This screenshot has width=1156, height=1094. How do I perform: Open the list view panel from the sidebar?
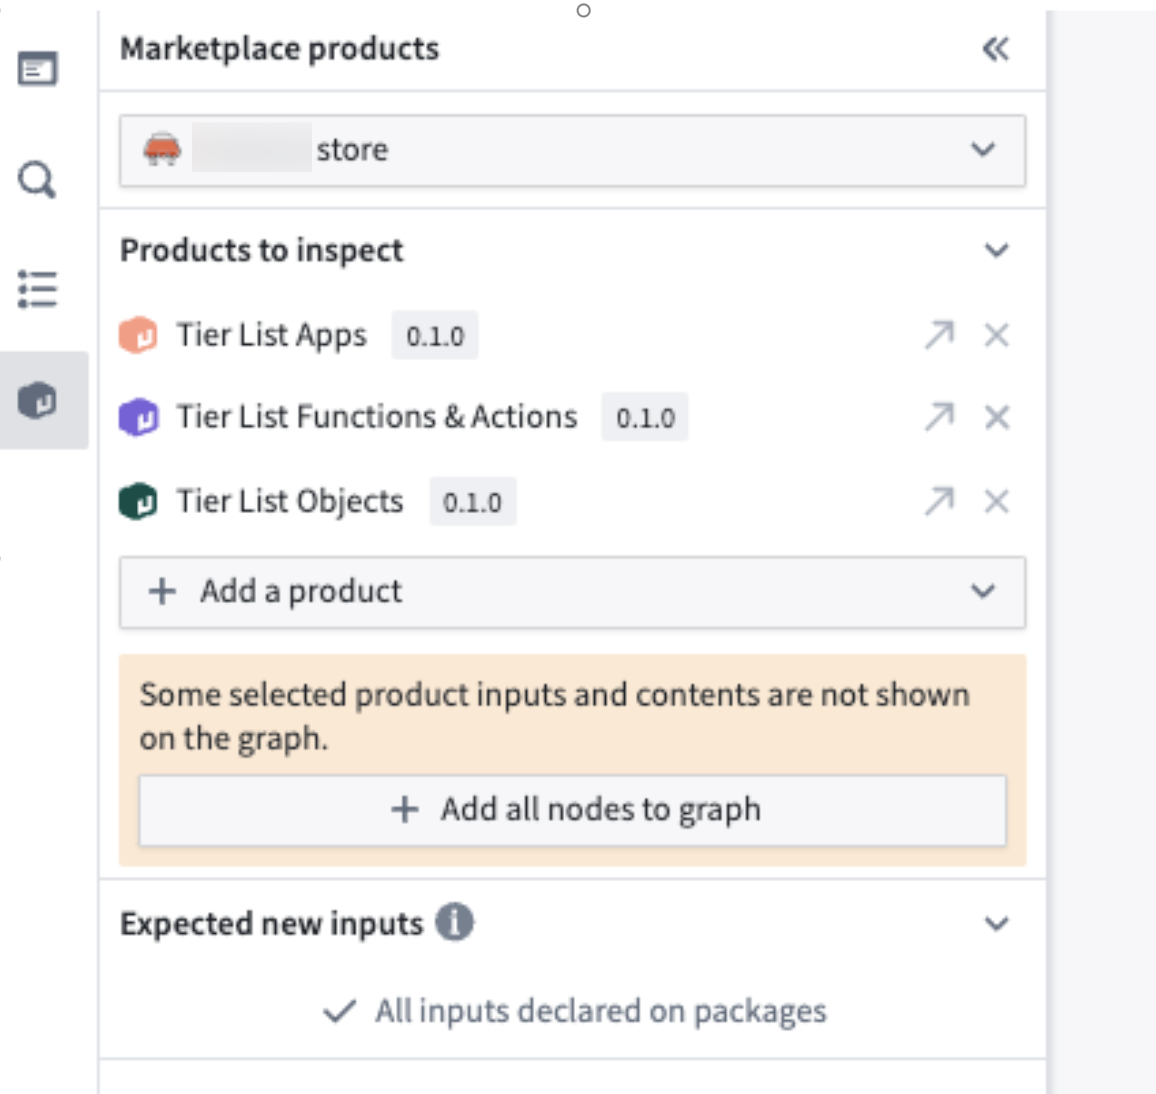click(x=35, y=287)
